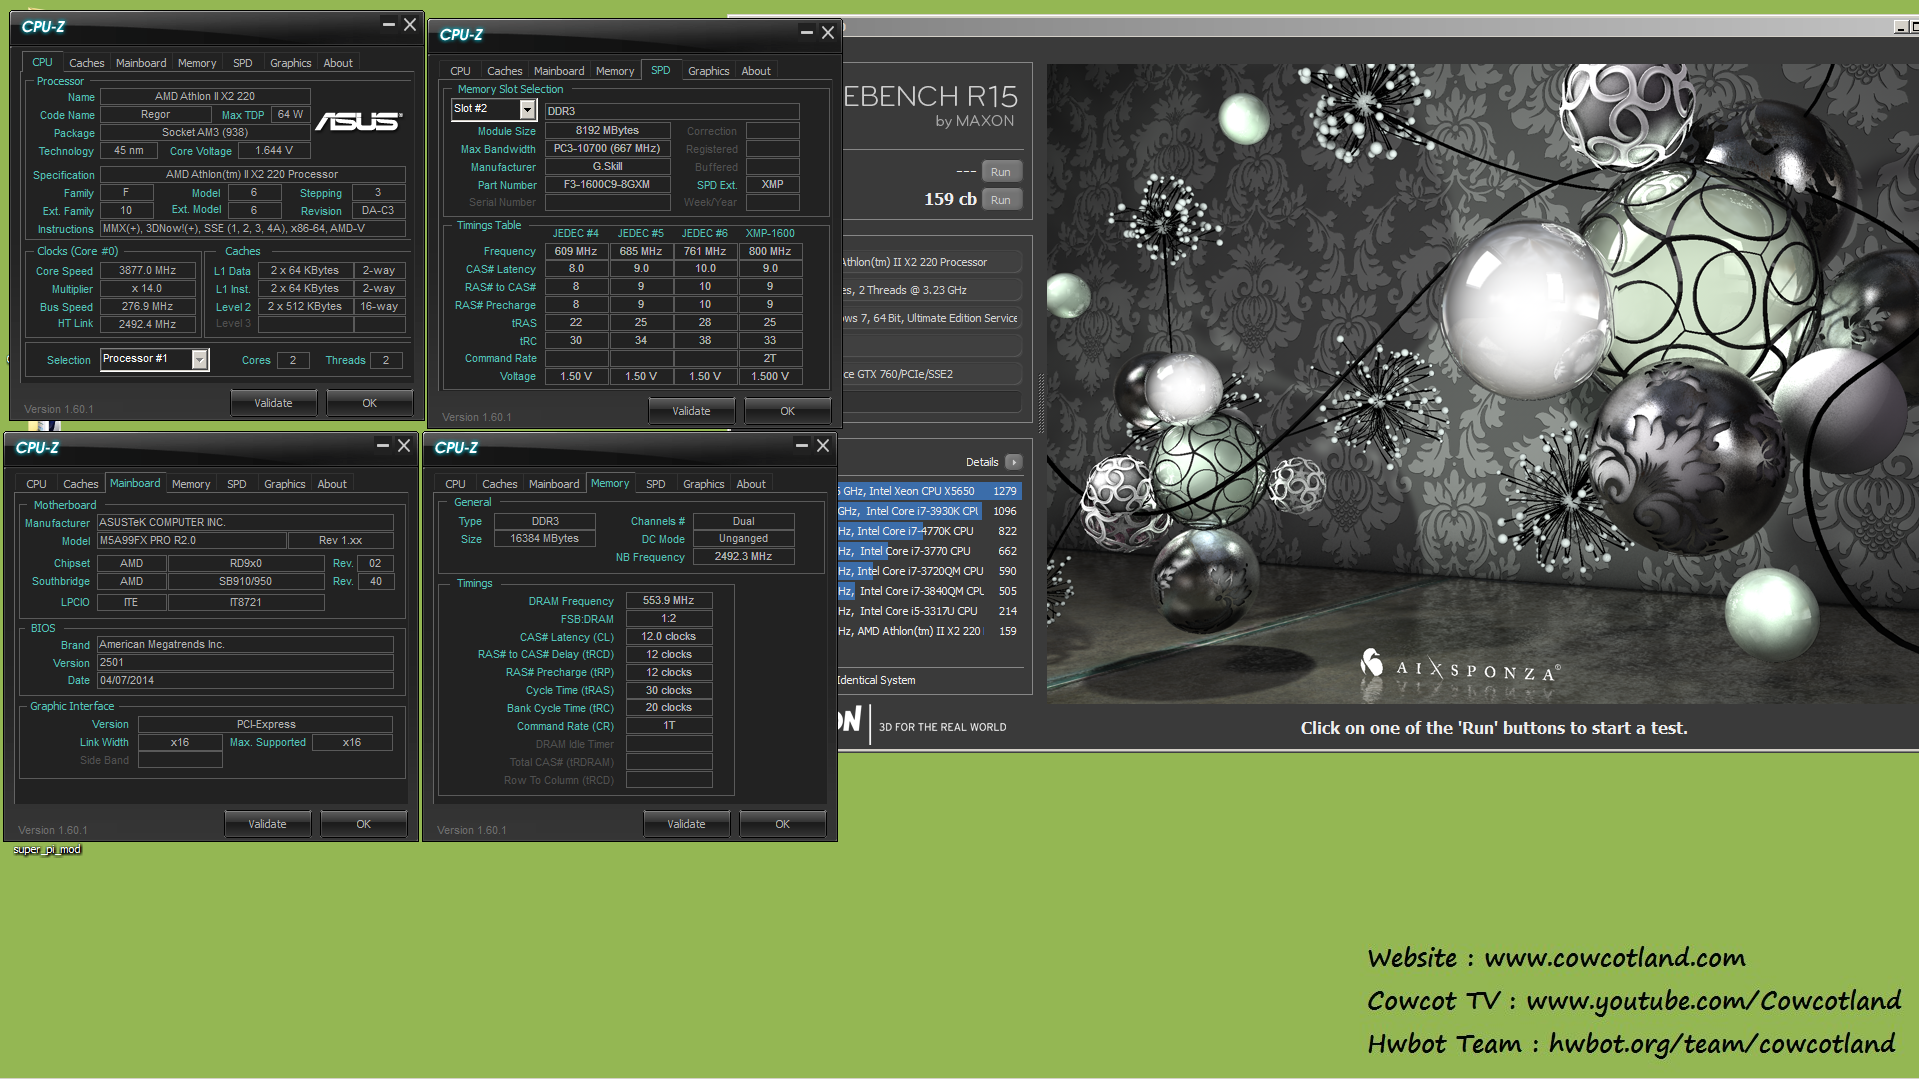This screenshot has height=1079, width=1919.
Task: Run the CPU test showing 159 cb
Action: click(1001, 200)
